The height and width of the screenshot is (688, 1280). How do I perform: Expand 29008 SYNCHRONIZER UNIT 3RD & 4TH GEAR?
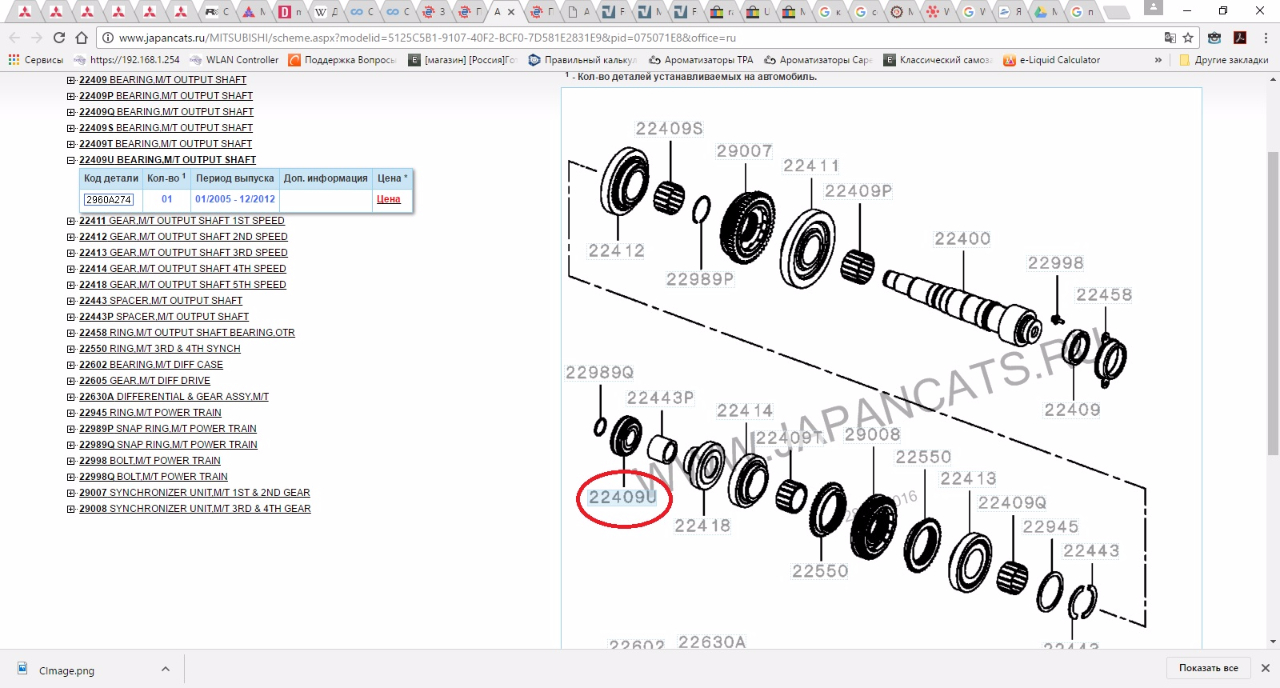(71, 509)
